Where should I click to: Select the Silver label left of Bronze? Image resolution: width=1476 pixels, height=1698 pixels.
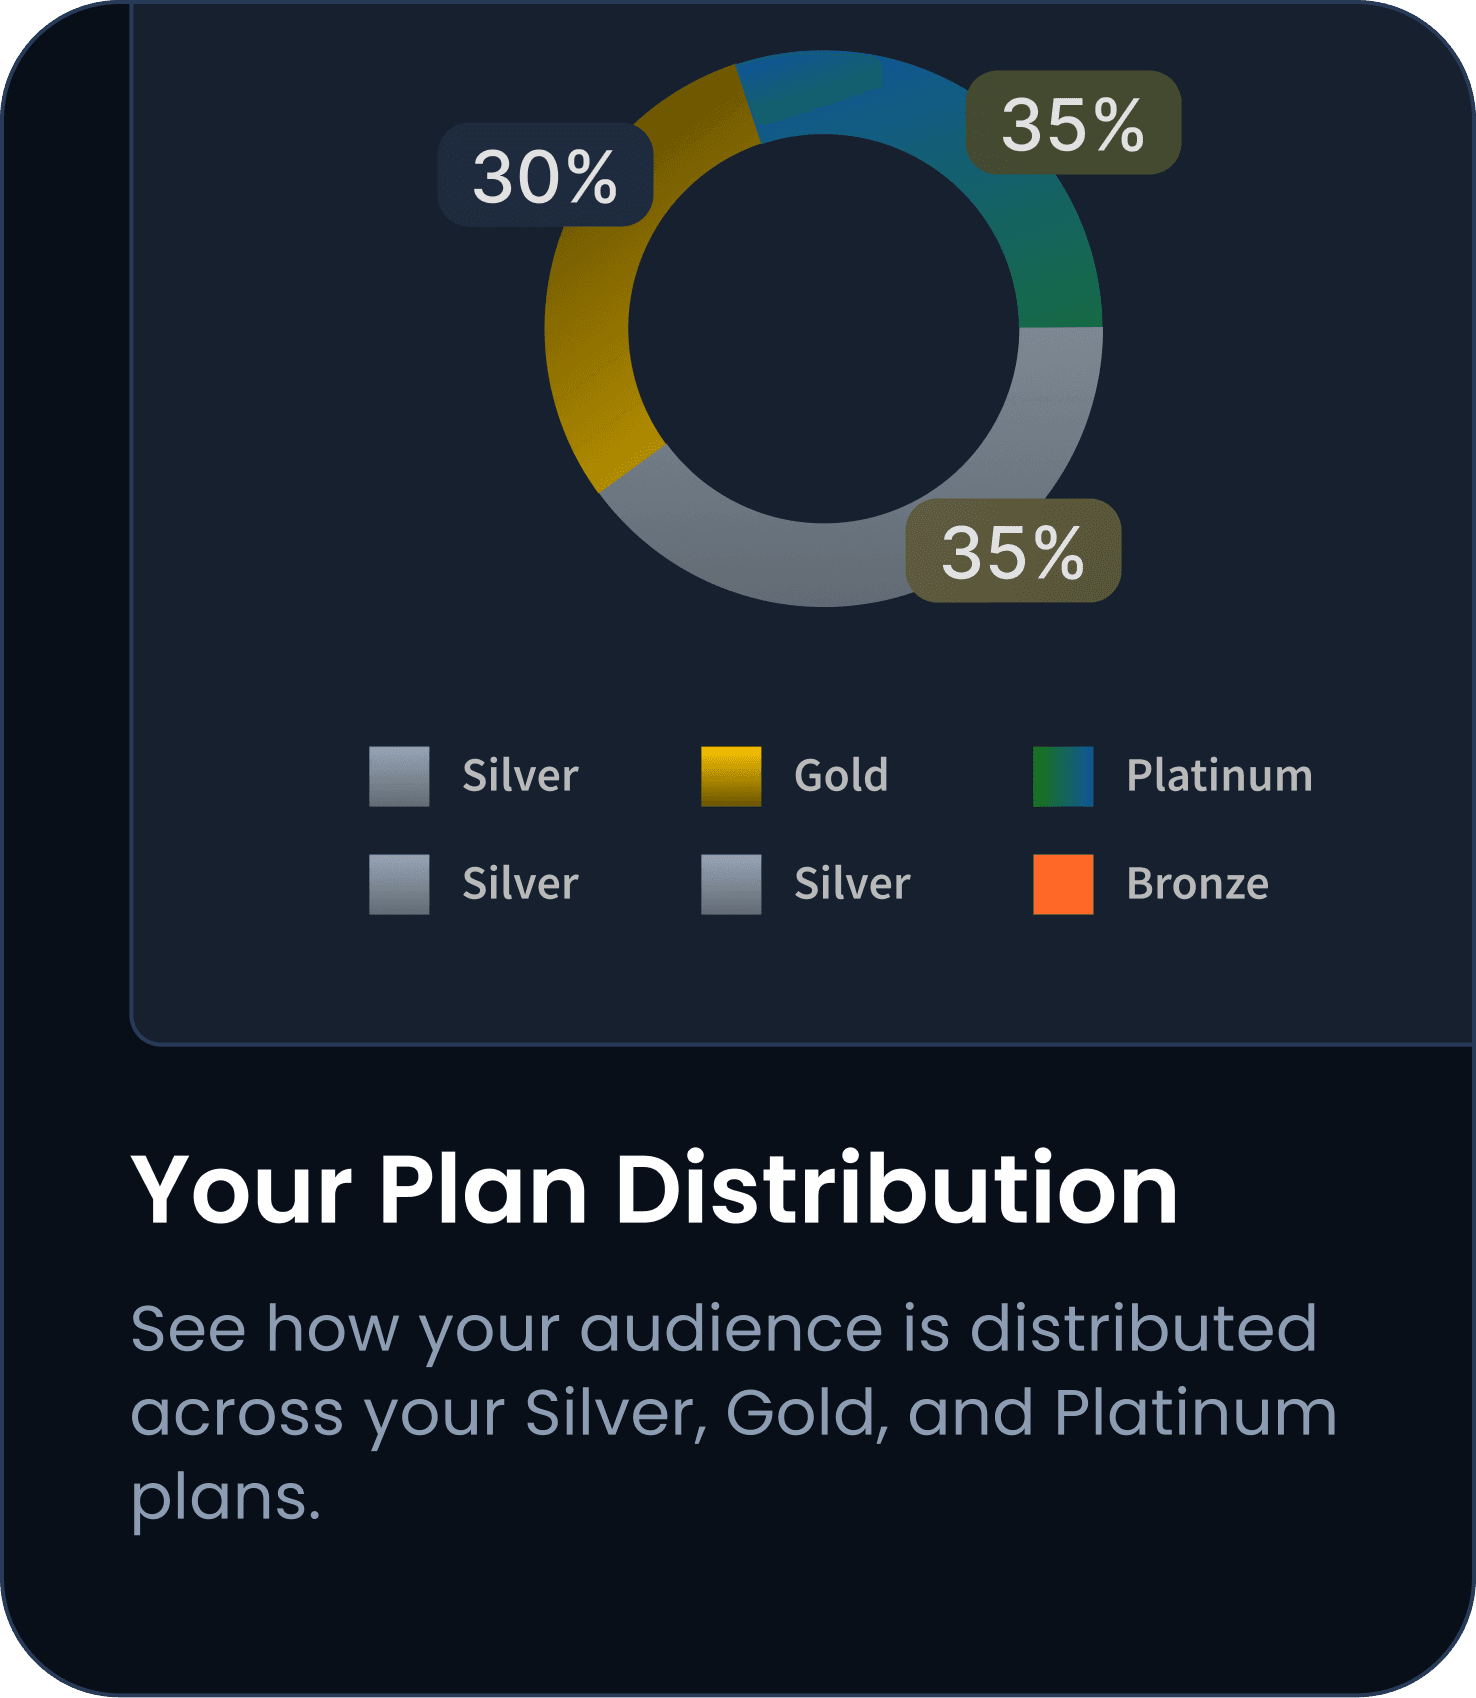point(852,884)
